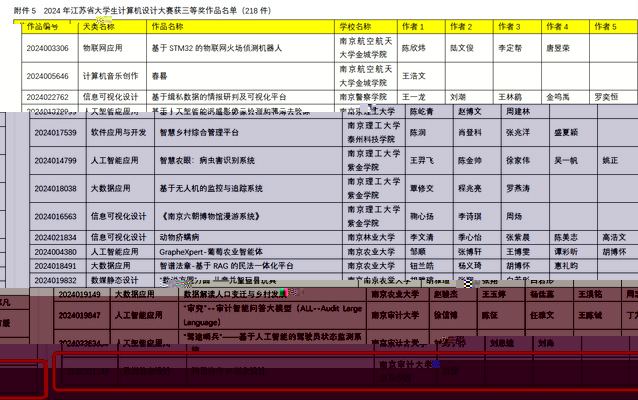Click work ID cell 2024005646
638x400 pixels.
48,75
